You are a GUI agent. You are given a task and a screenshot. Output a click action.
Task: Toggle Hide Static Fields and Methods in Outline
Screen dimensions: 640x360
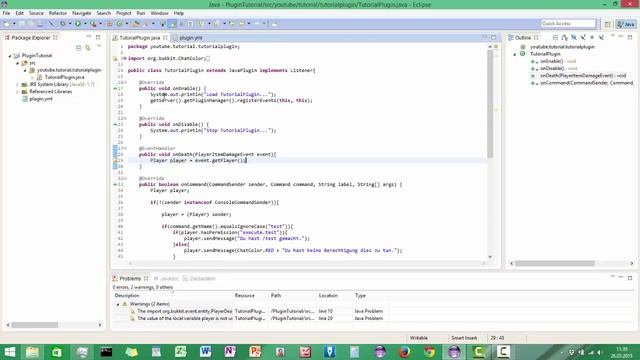point(583,37)
